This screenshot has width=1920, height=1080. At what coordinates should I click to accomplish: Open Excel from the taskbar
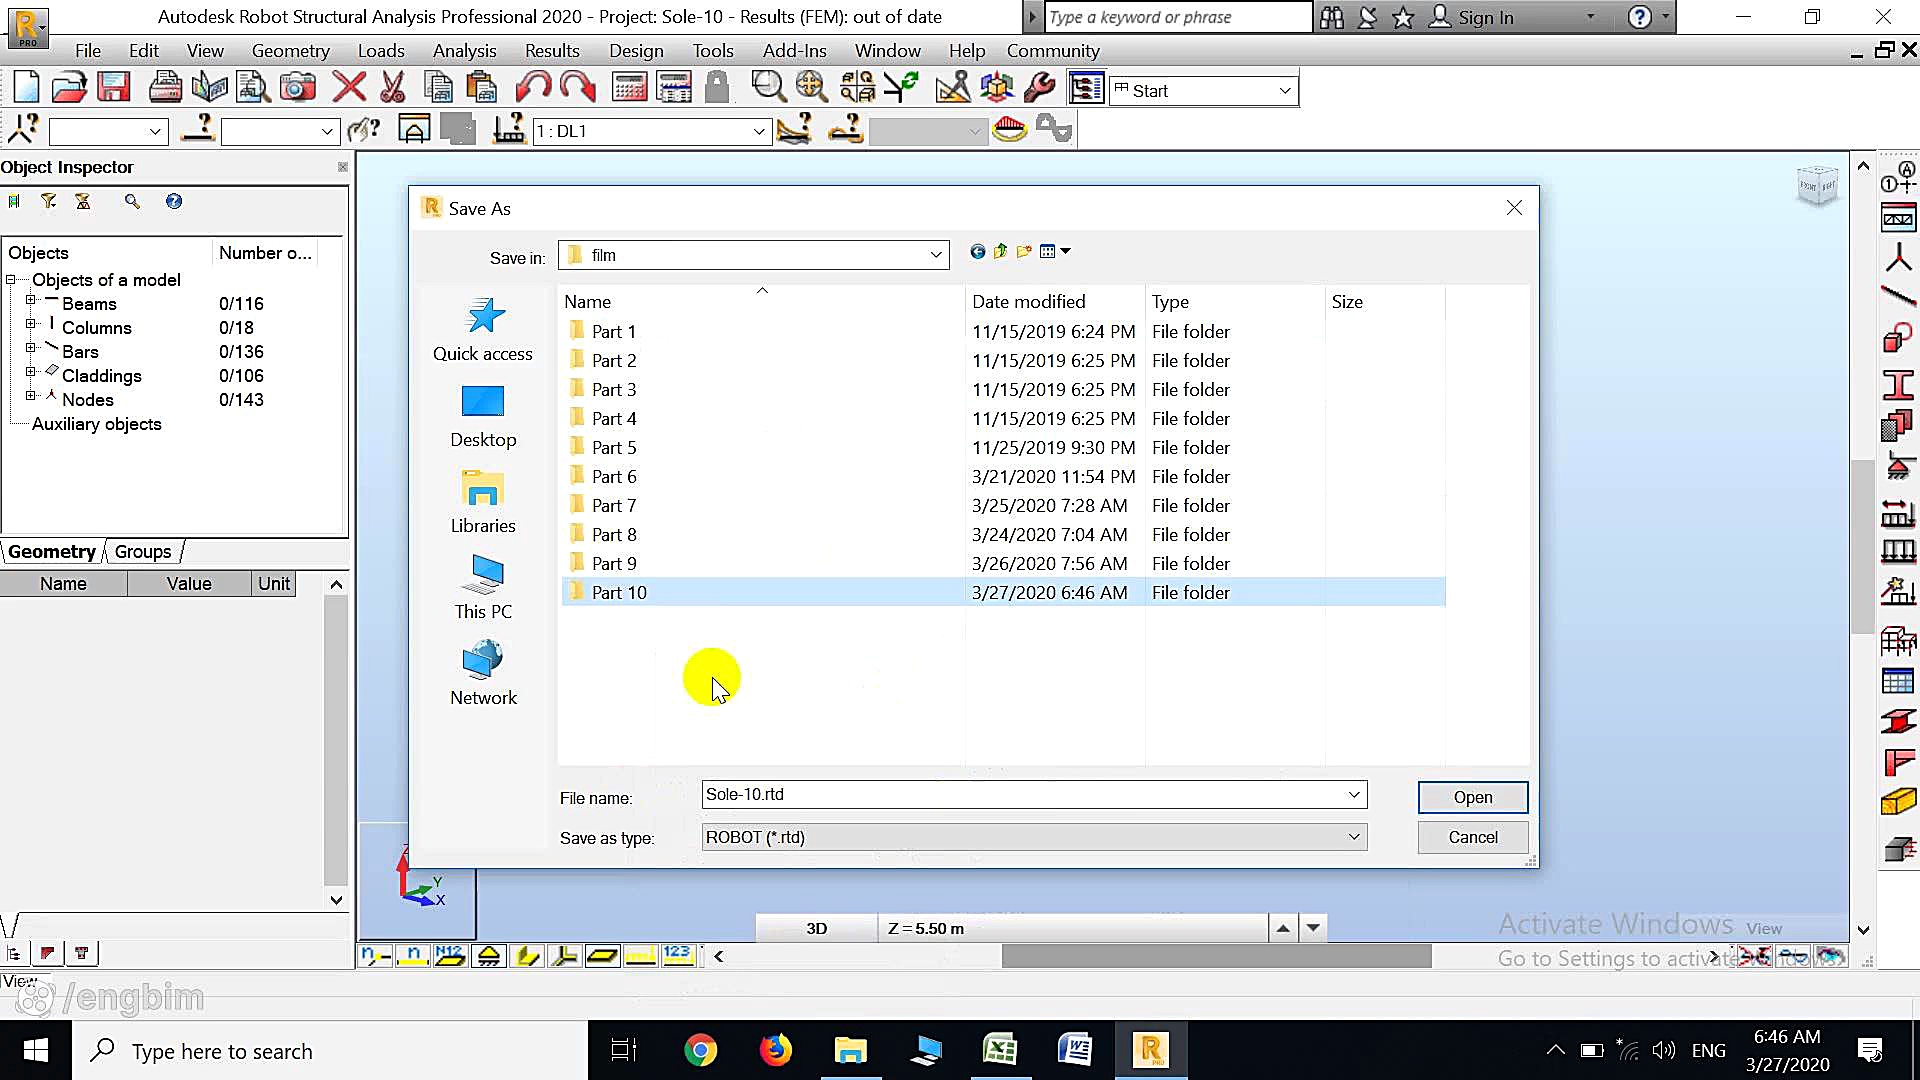coord(1000,1050)
